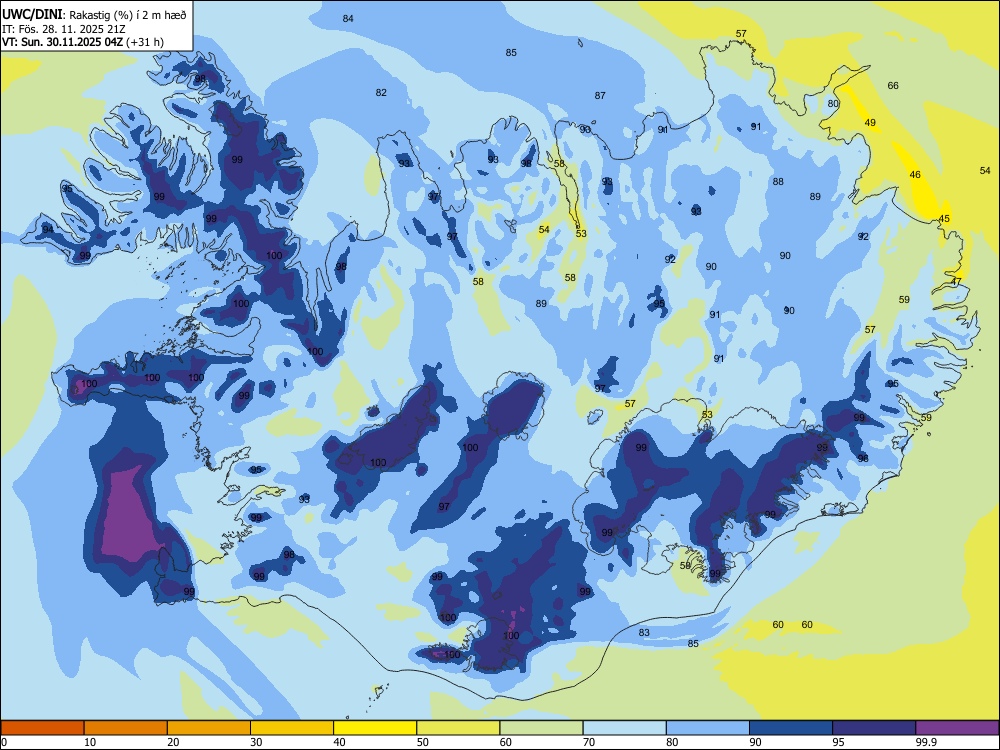Click the 20–30 legend color swatch
Screen dimensions: 1000x750
pos(209,728)
